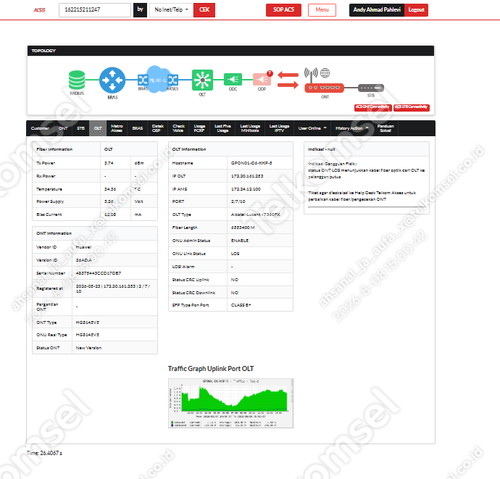Click the globe icon above ONT

point(325,72)
